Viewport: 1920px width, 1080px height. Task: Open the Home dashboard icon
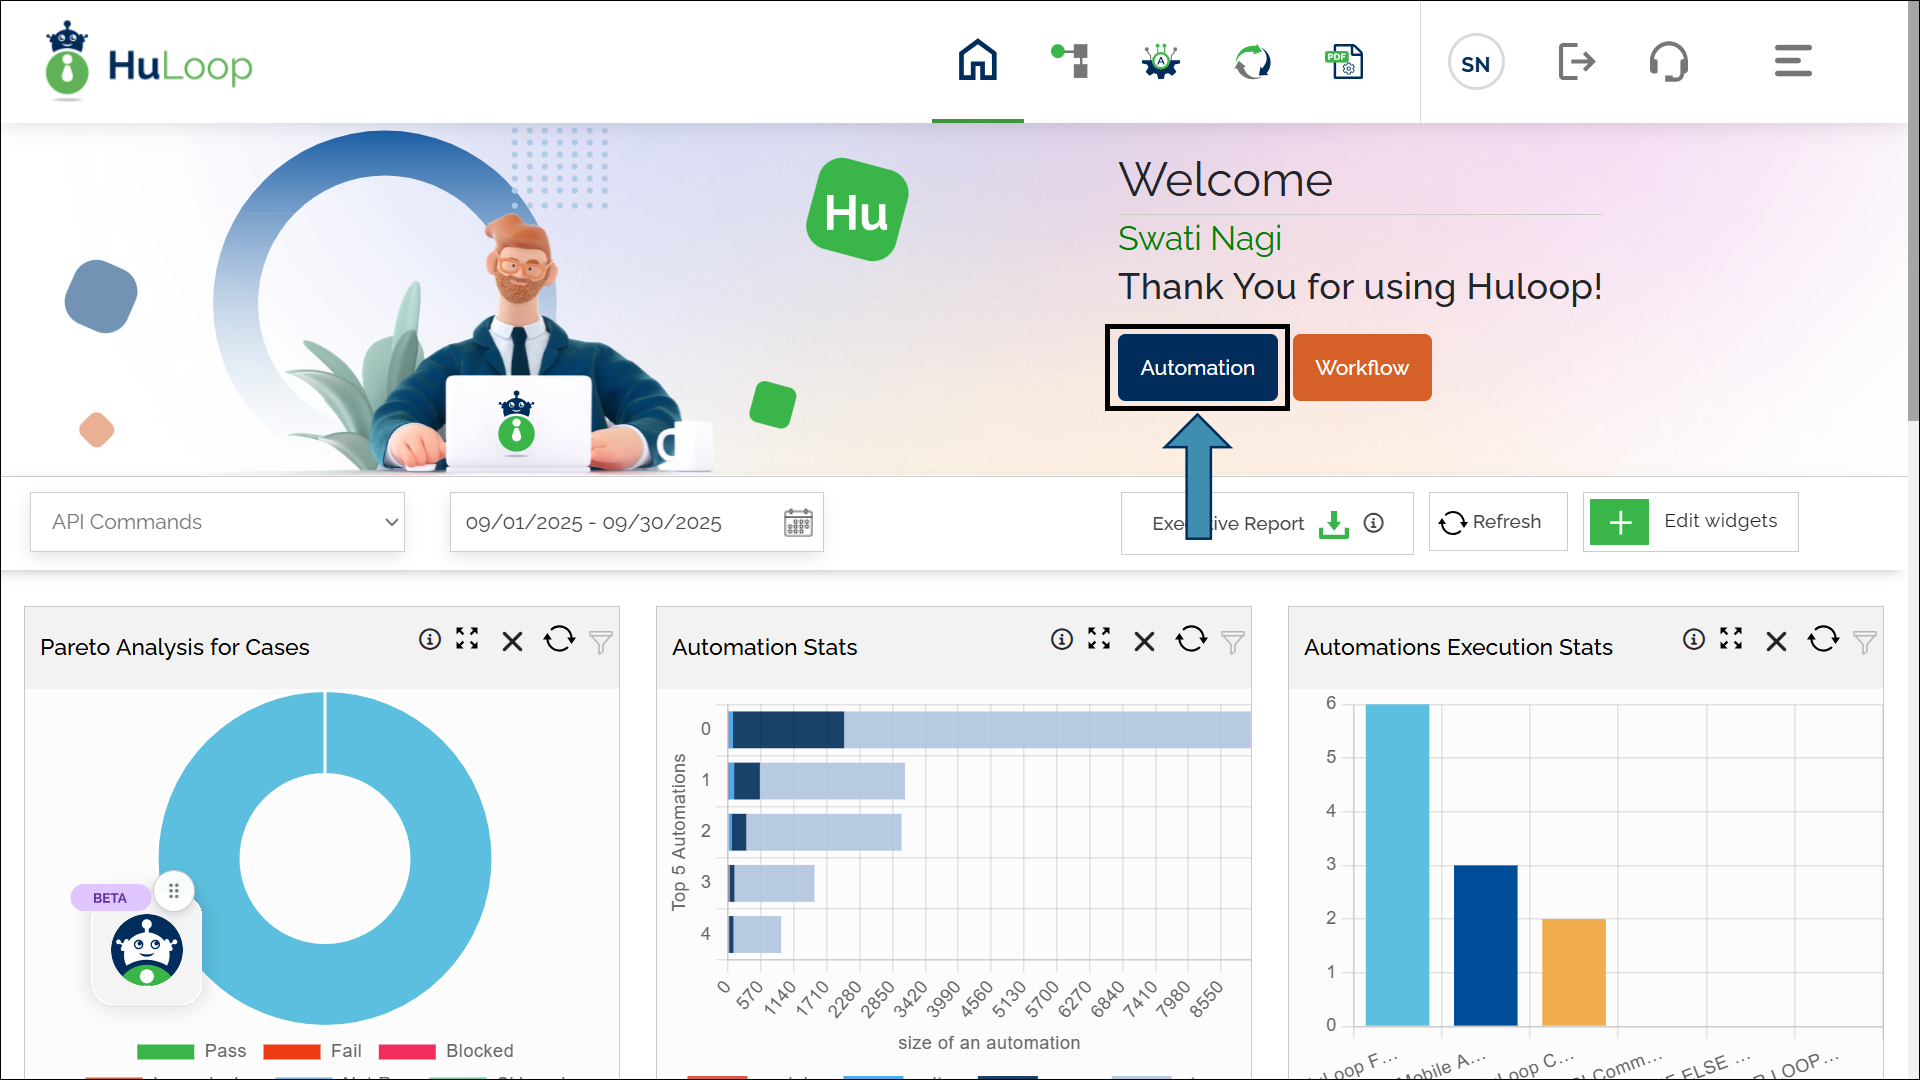[x=977, y=61]
